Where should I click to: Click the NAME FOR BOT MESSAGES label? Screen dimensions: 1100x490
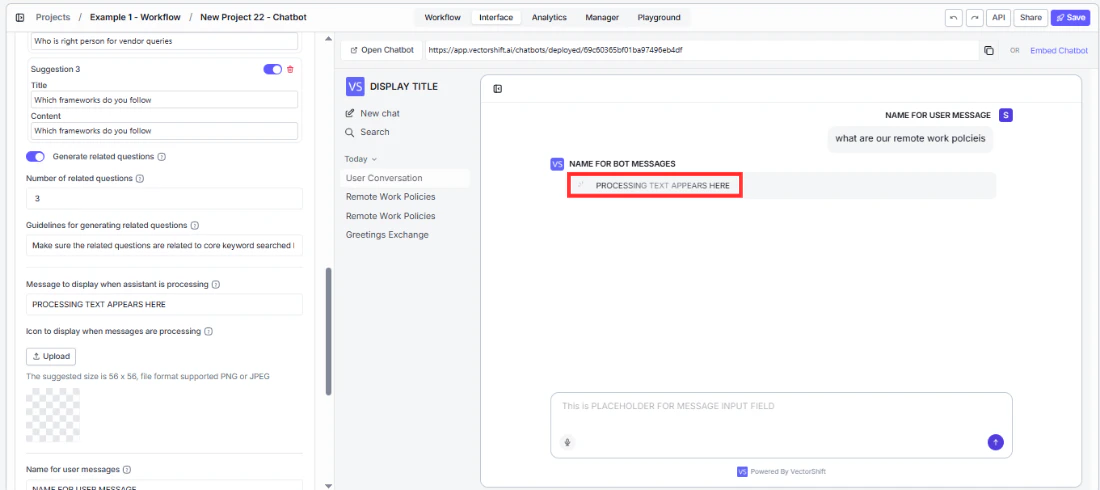click(622, 164)
